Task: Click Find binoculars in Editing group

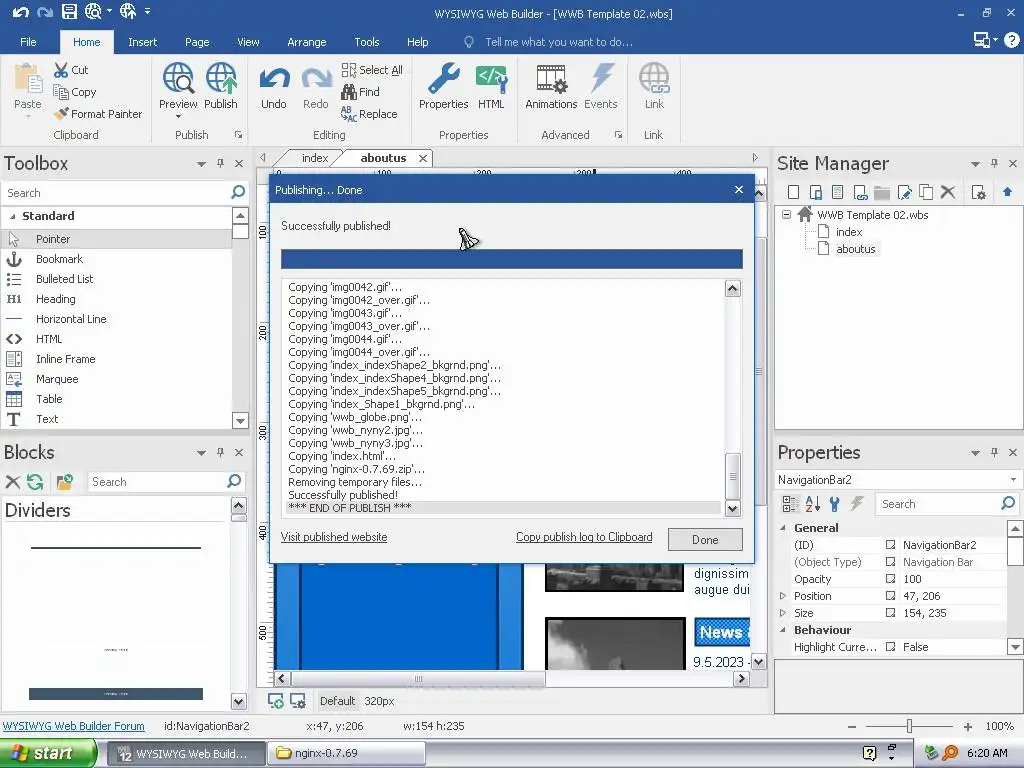Action: pos(360,92)
